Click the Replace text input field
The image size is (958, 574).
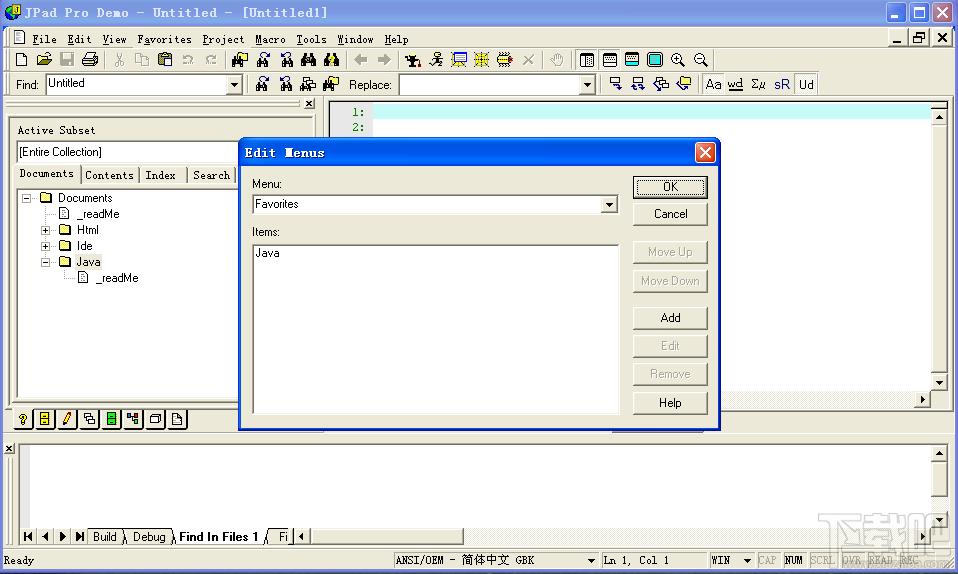click(x=489, y=85)
